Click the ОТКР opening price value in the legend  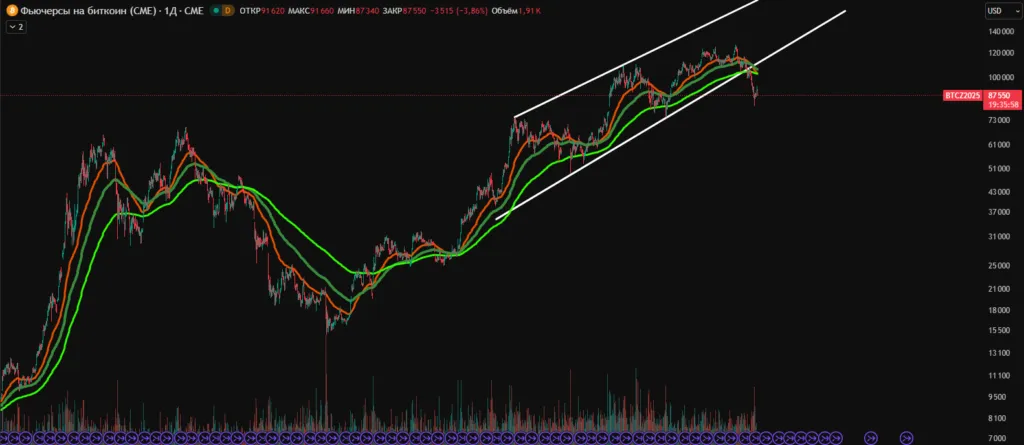[271, 11]
